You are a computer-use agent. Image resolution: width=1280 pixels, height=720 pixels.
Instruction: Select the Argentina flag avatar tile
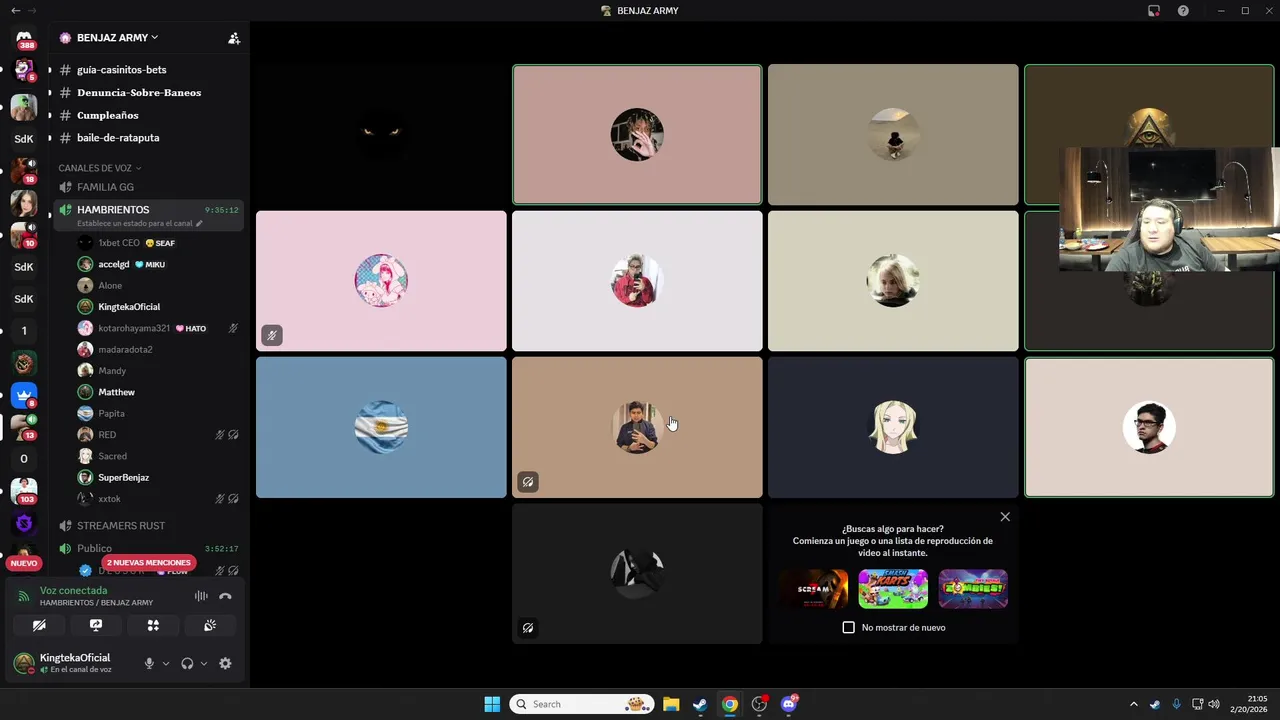[x=381, y=427]
